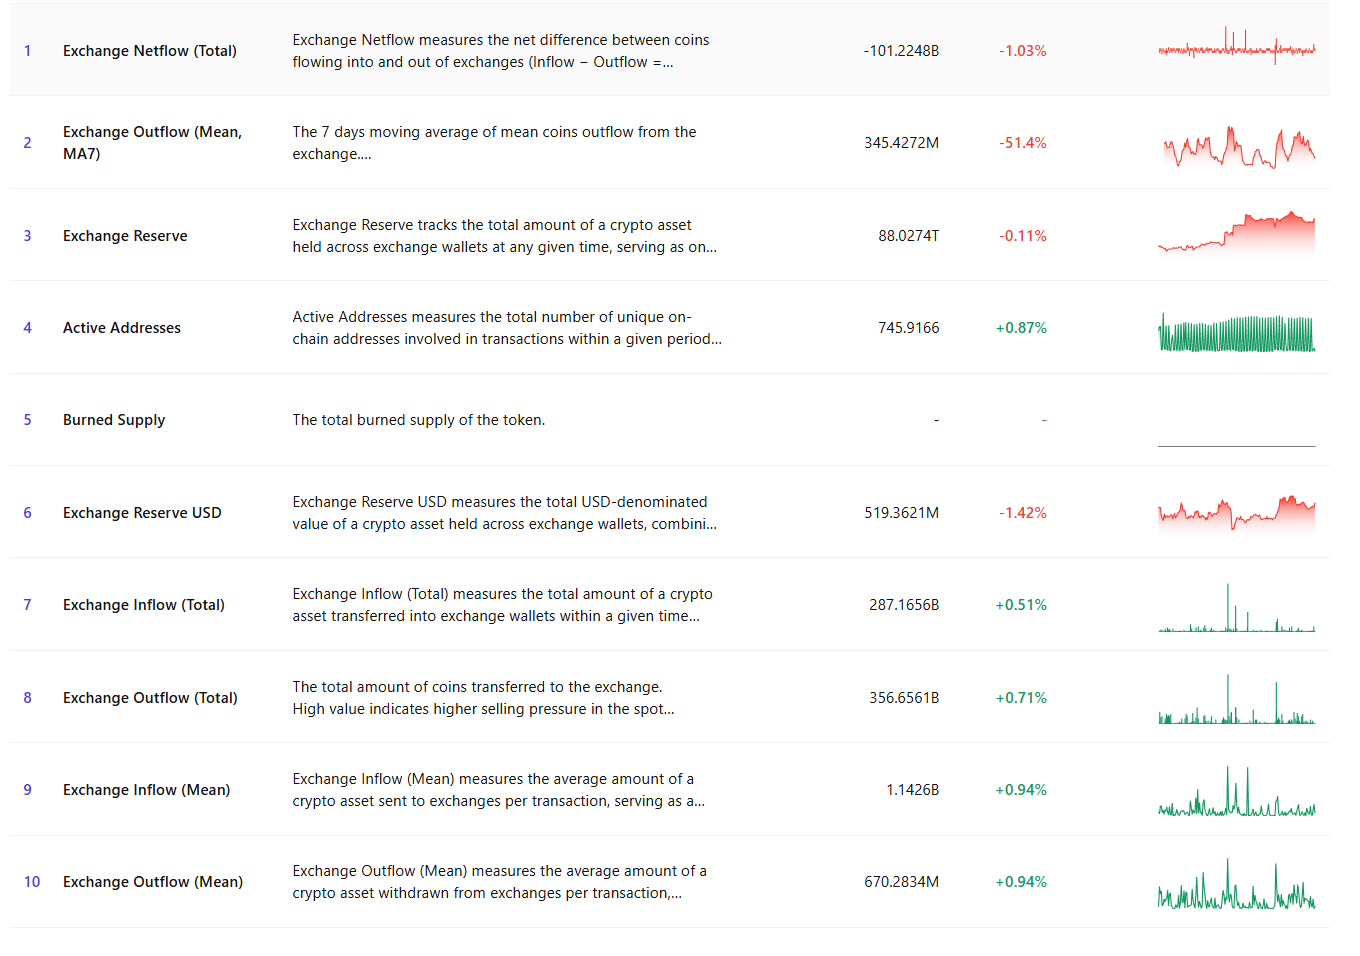
Task: Open the Exchange Reserve USD sparkline chart
Action: point(1236,513)
